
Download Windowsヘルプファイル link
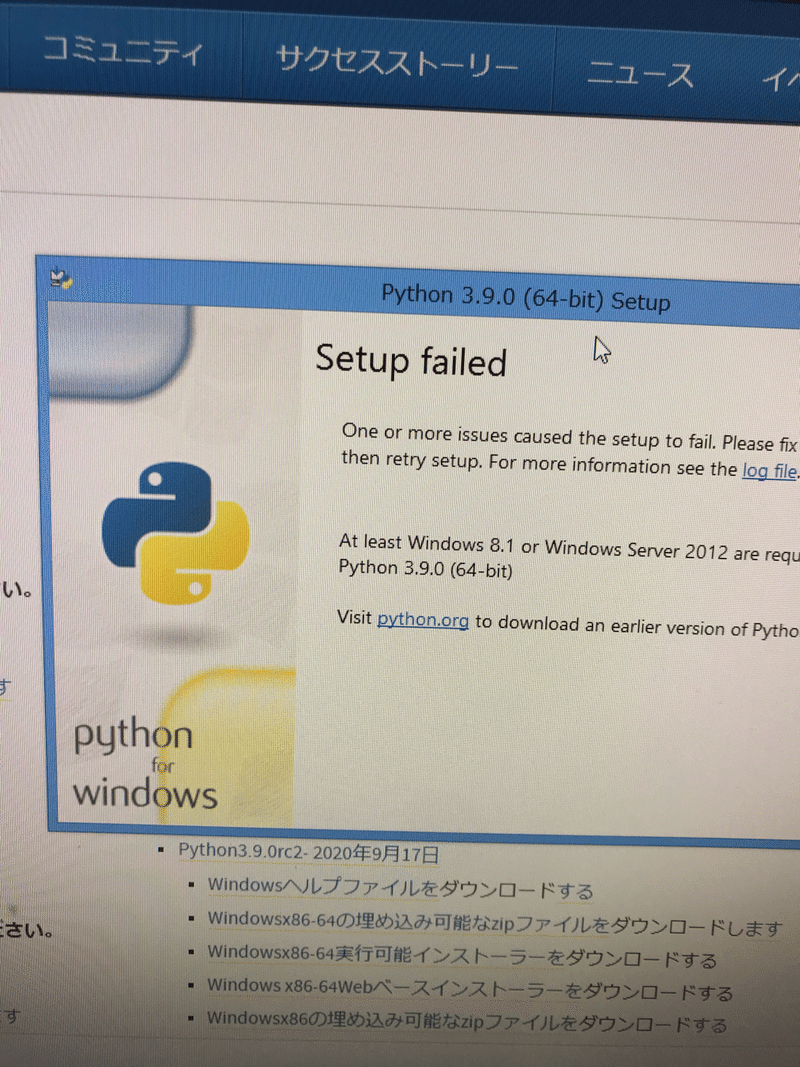tap(400, 887)
